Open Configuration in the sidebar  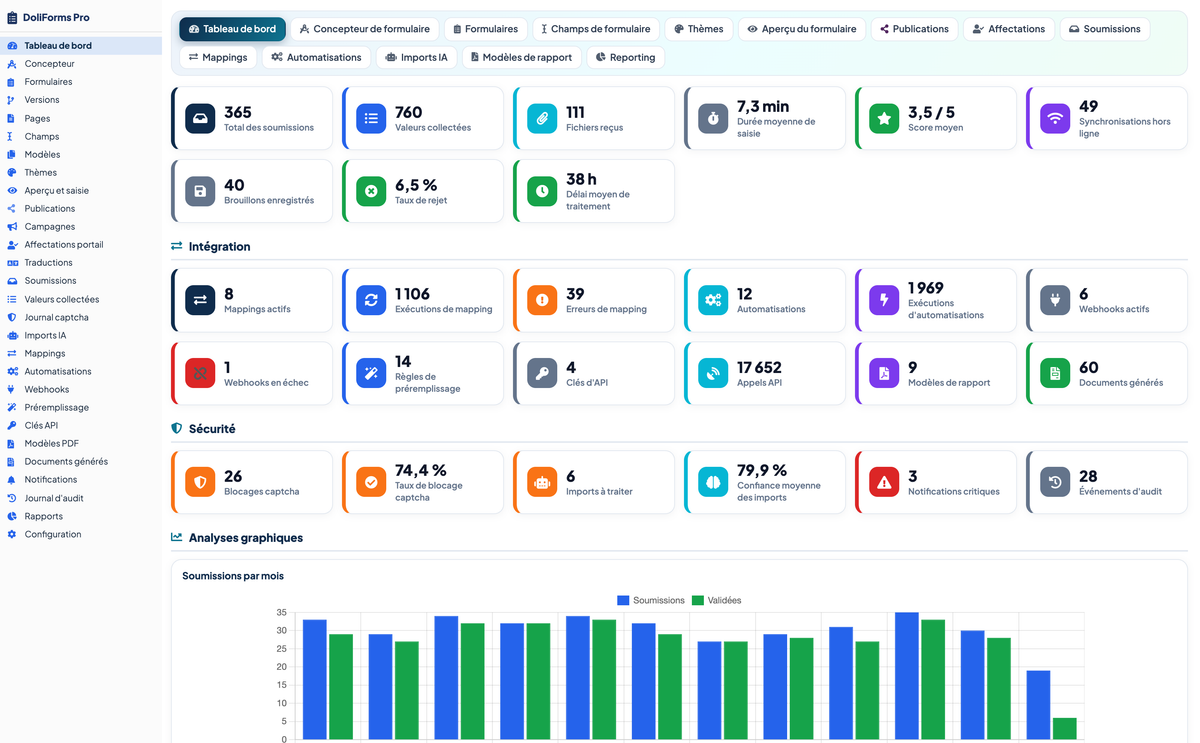point(81,534)
